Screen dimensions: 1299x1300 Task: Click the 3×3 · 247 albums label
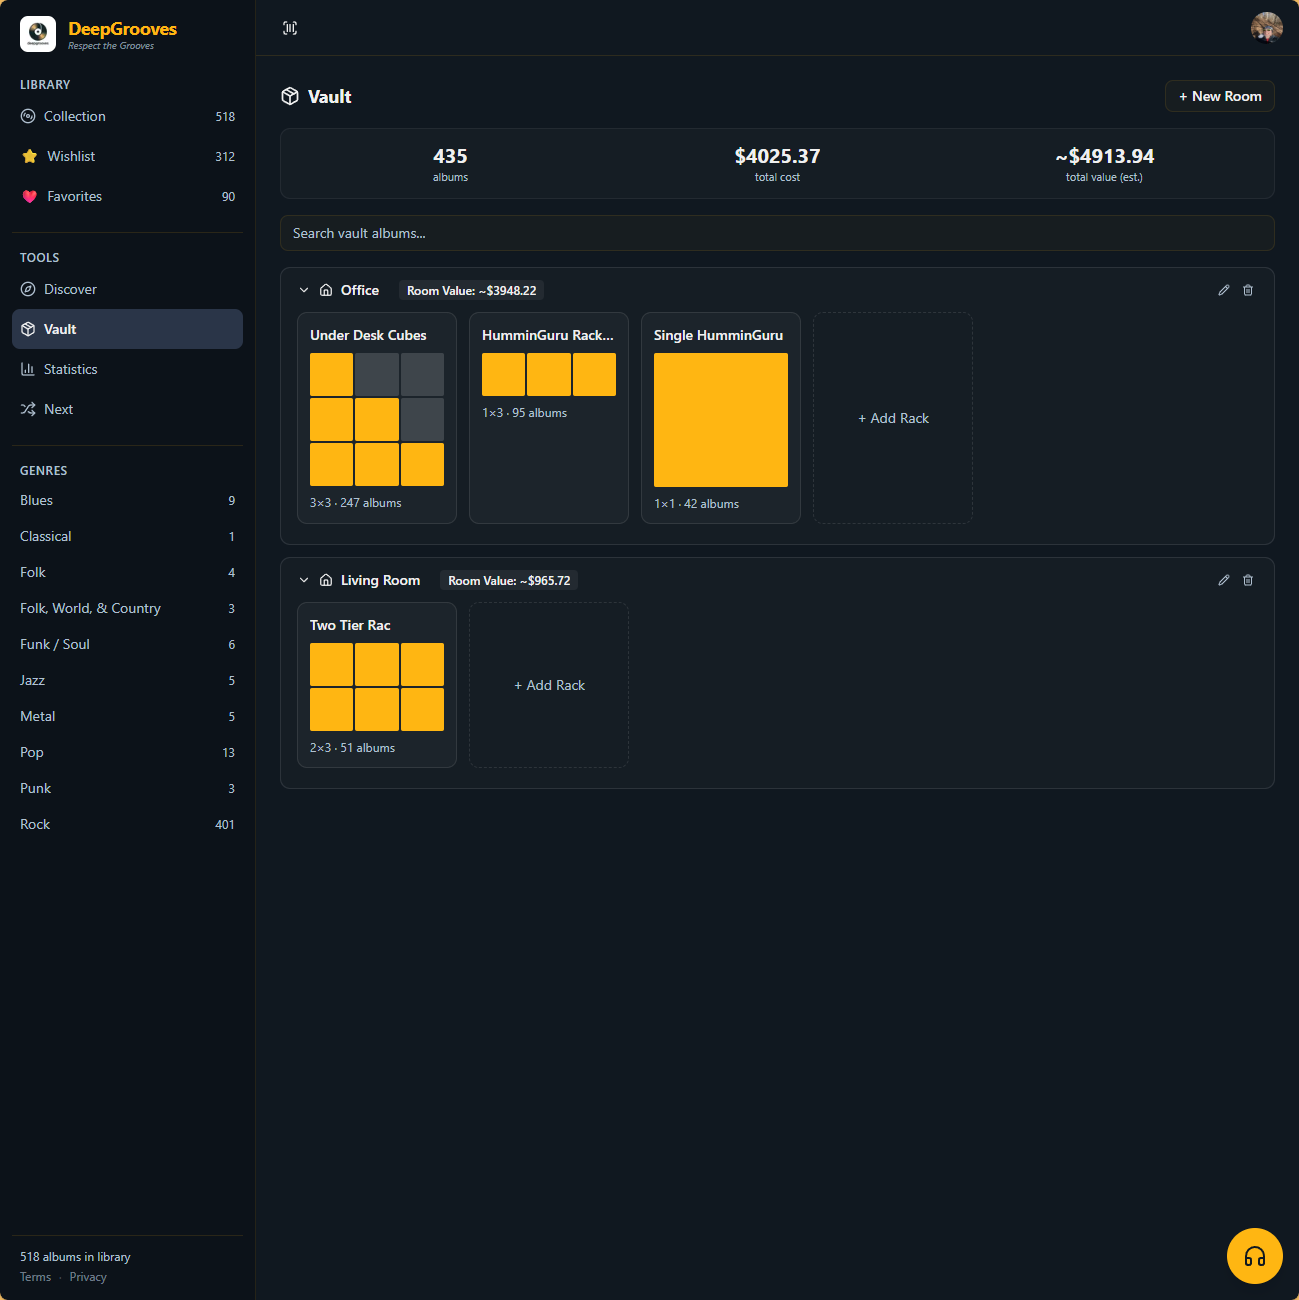(x=356, y=503)
